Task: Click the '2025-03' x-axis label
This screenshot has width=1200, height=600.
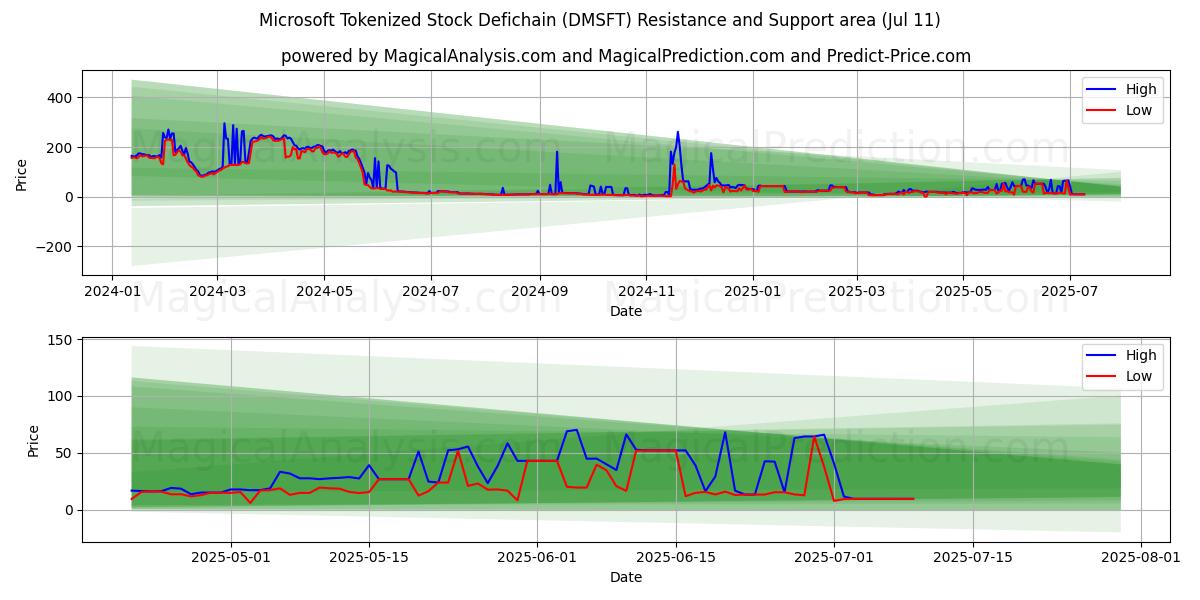Action: click(857, 291)
